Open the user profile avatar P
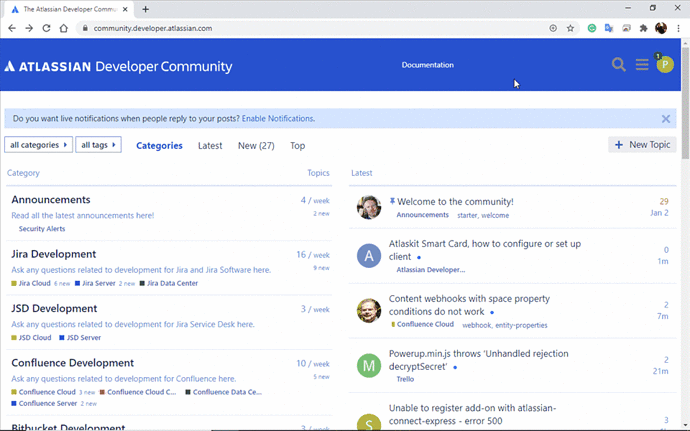This screenshot has width=690, height=431. click(x=665, y=65)
